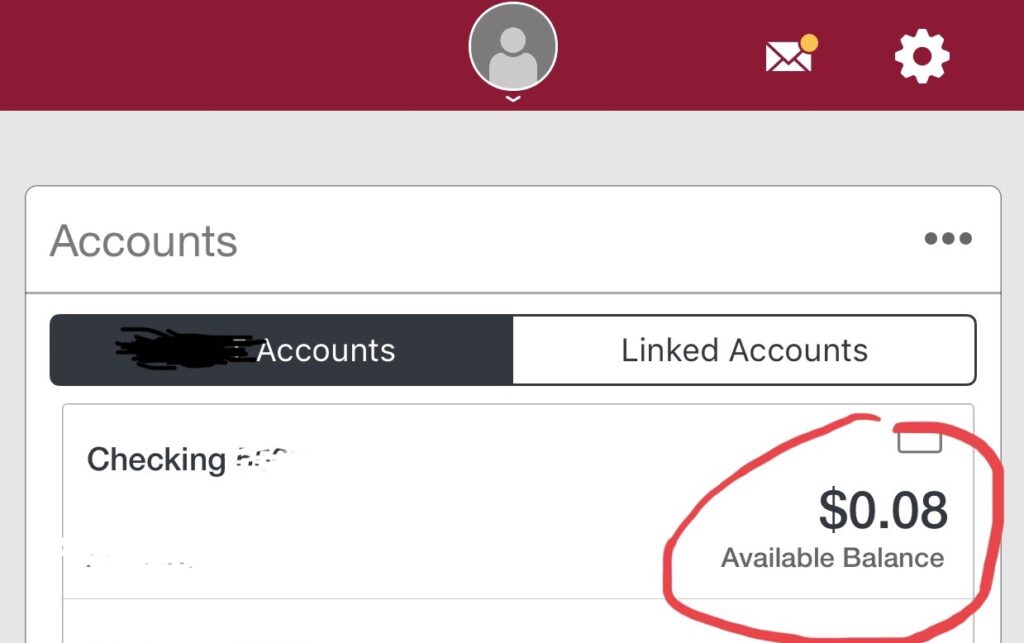Tap the Available Balance label
The width and height of the screenshot is (1024, 643).
(832, 558)
